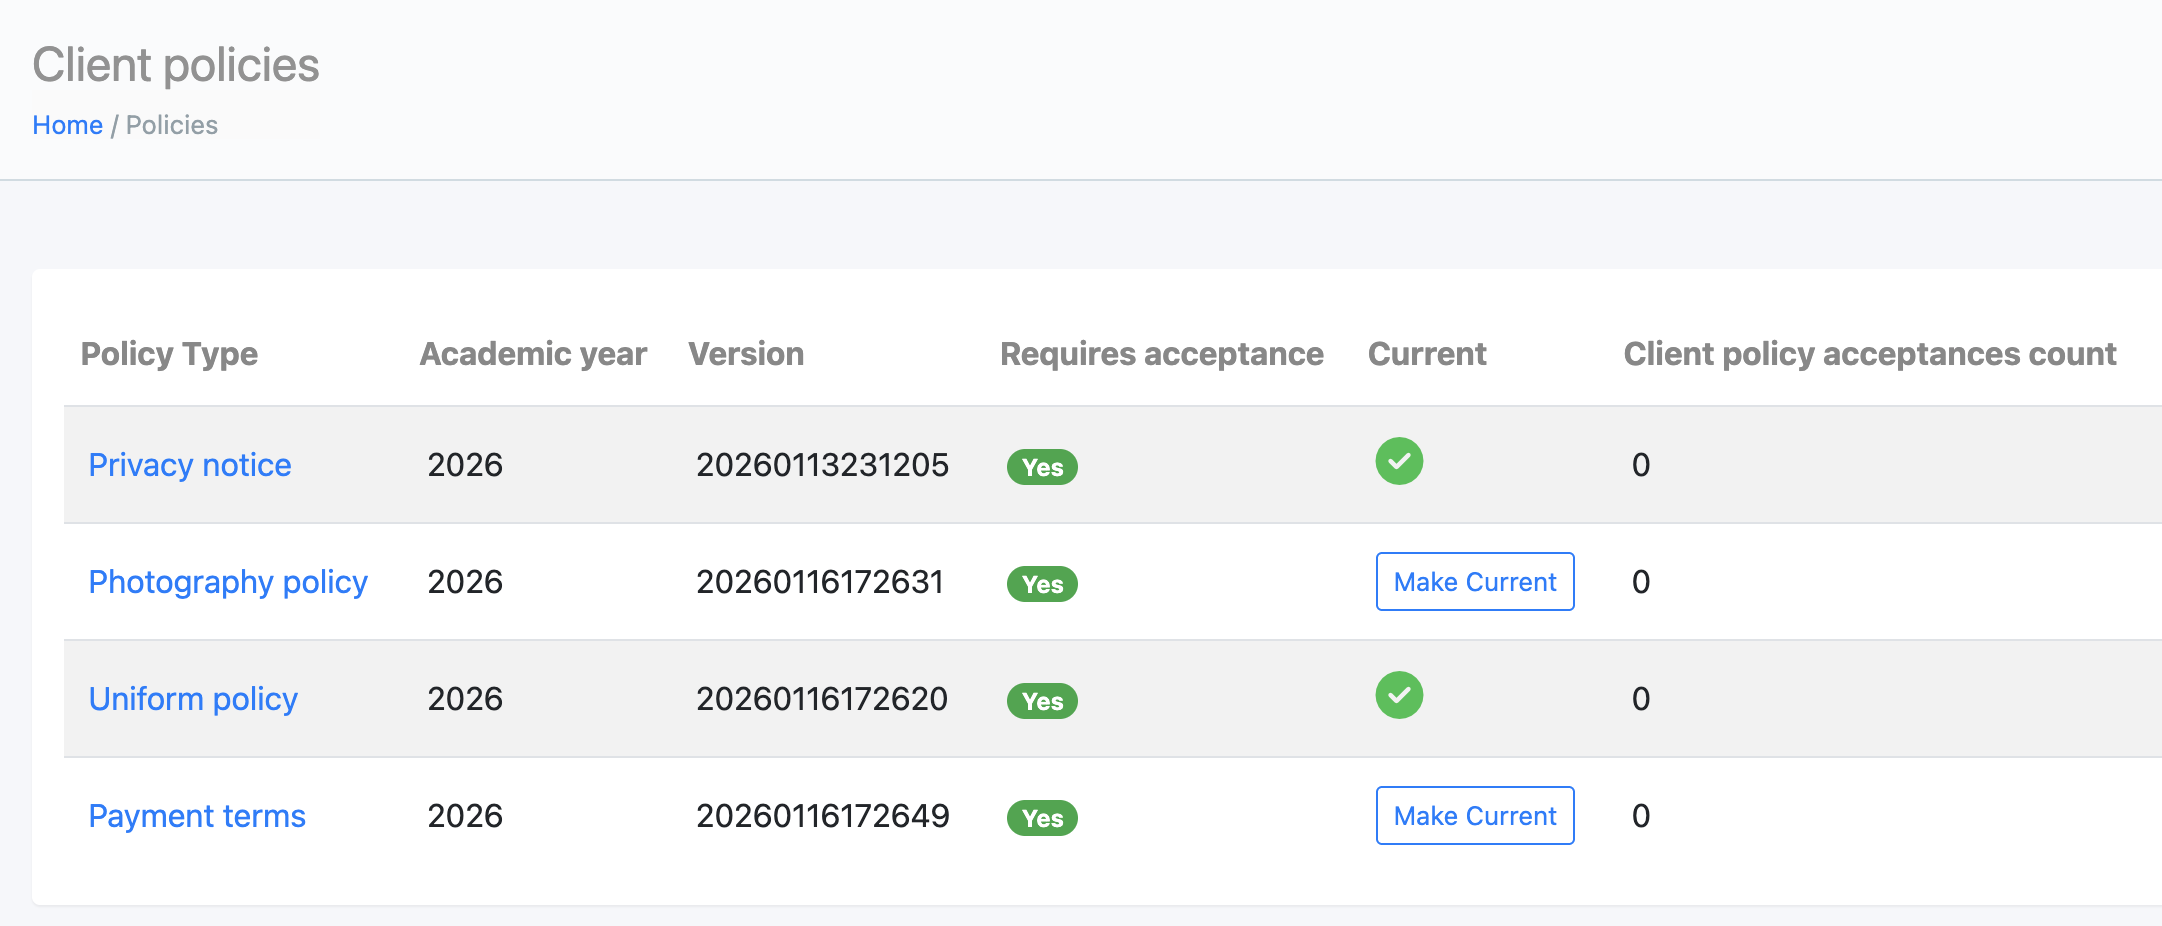Screen dimensions: 2162x926
Task: Click version 20260116172649
Action: pyautogui.click(x=823, y=816)
